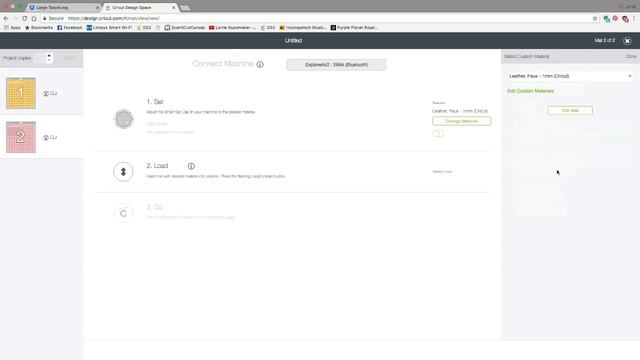Open the Leather, Faux 1mm material dropdown
The width and height of the screenshot is (640, 360).
569,76
